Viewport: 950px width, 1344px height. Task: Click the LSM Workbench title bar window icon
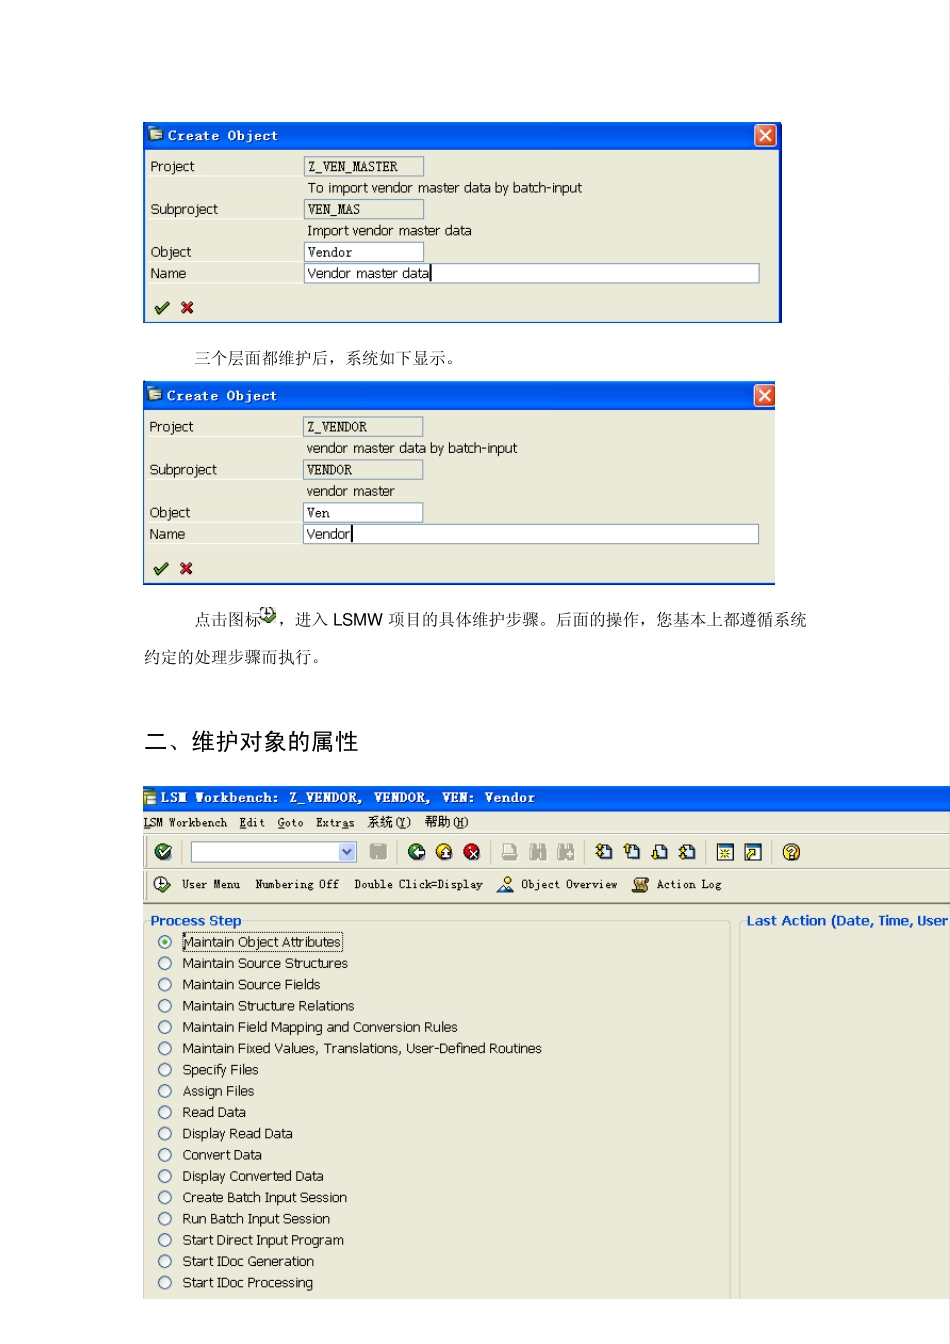click(x=150, y=798)
